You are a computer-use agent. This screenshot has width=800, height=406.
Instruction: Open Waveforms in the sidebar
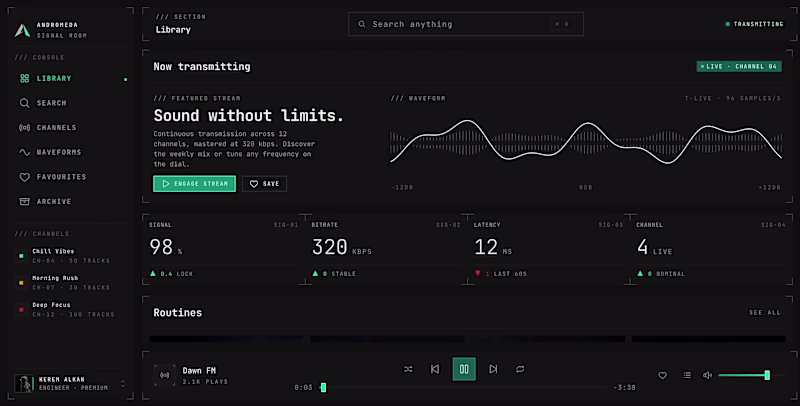tap(71, 152)
